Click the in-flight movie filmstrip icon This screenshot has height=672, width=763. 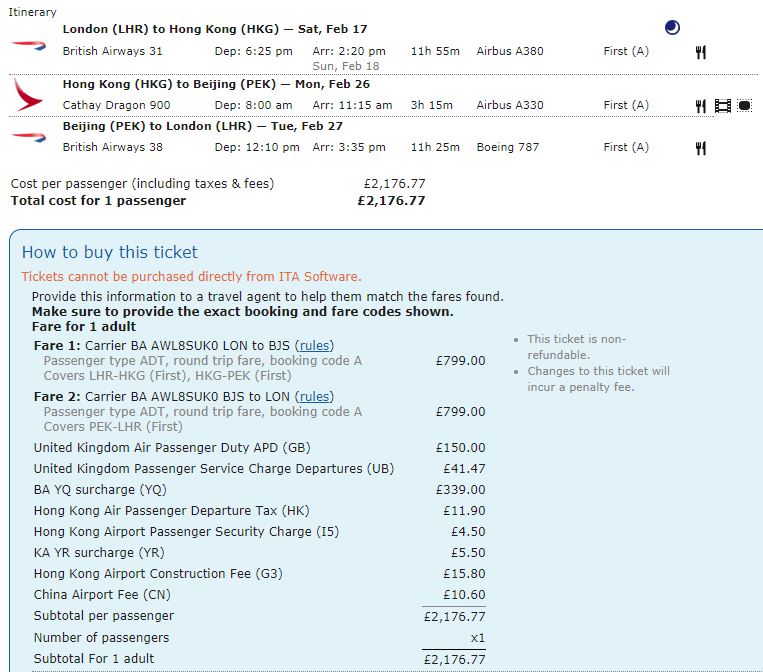[722, 106]
